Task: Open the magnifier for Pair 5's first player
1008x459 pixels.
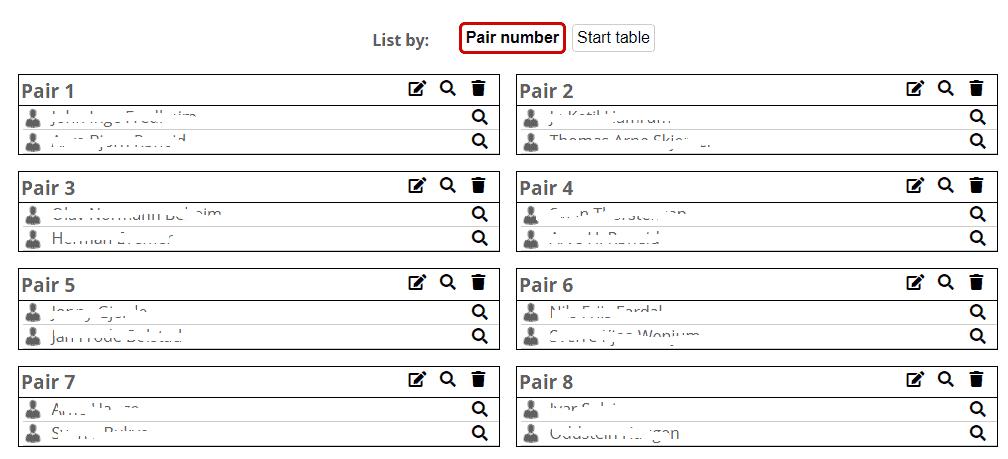Action: tap(479, 312)
